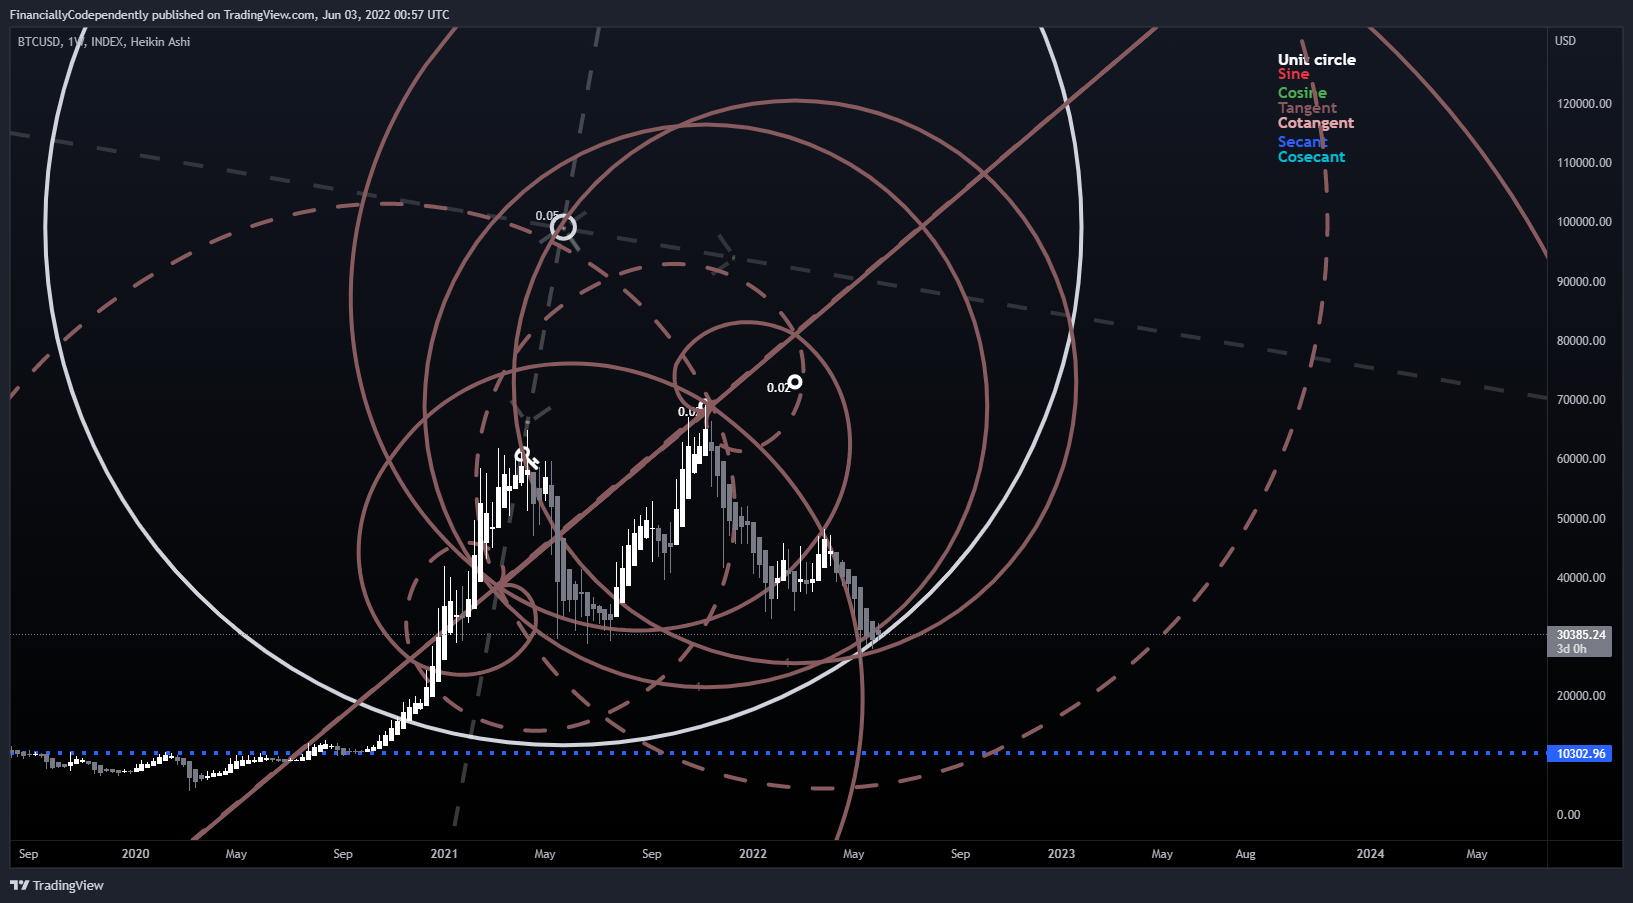Click the 100000.00 price axis label
Image resolution: width=1633 pixels, height=903 pixels.
click(1584, 222)
